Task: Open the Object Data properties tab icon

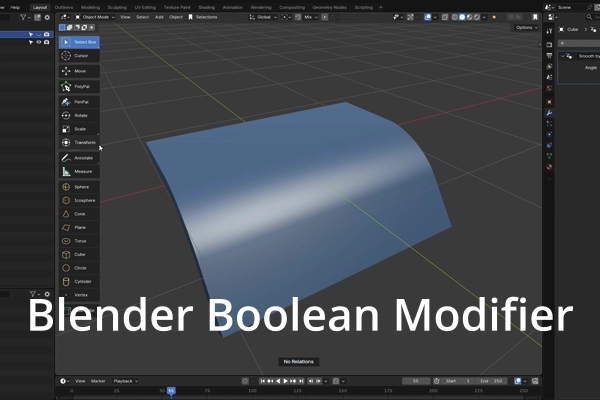Action: pos(549,156)
